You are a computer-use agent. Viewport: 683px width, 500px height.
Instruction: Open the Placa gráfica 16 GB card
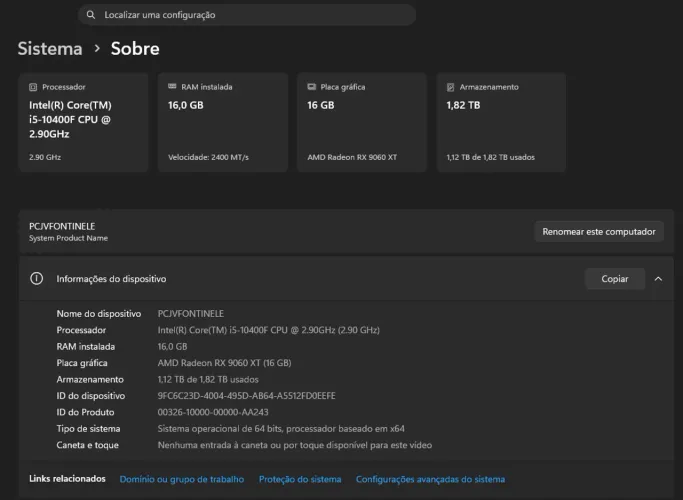point(362,122)
